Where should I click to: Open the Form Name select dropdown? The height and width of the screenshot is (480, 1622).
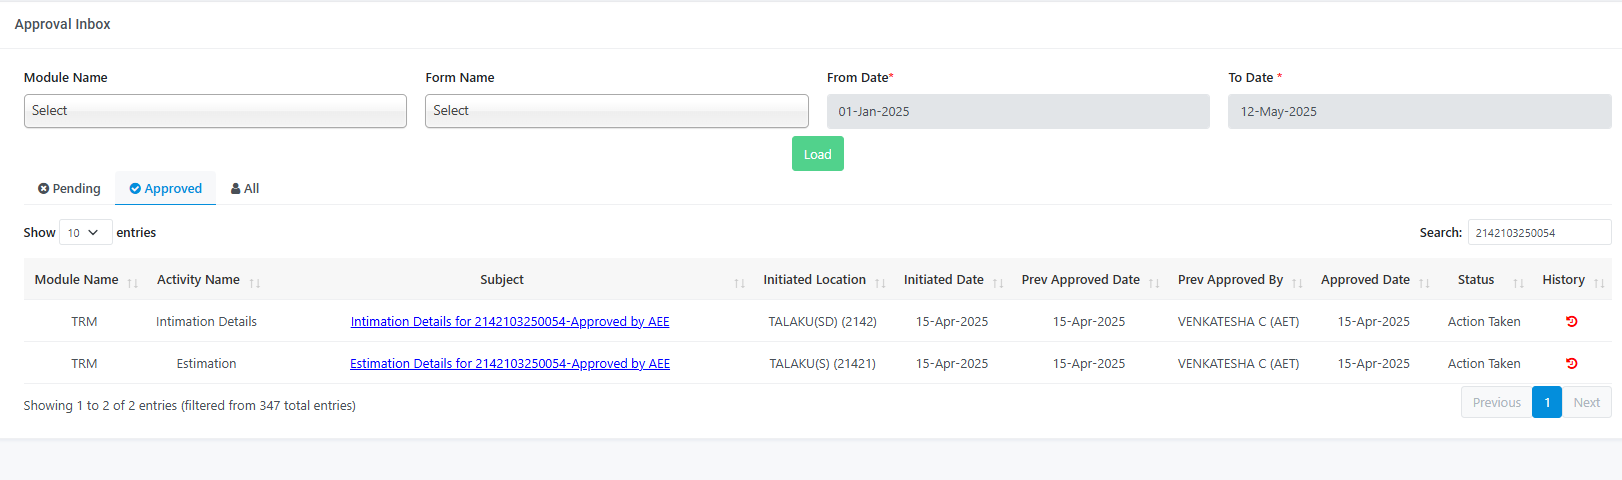pyautogui.click(x=617, y=111)
